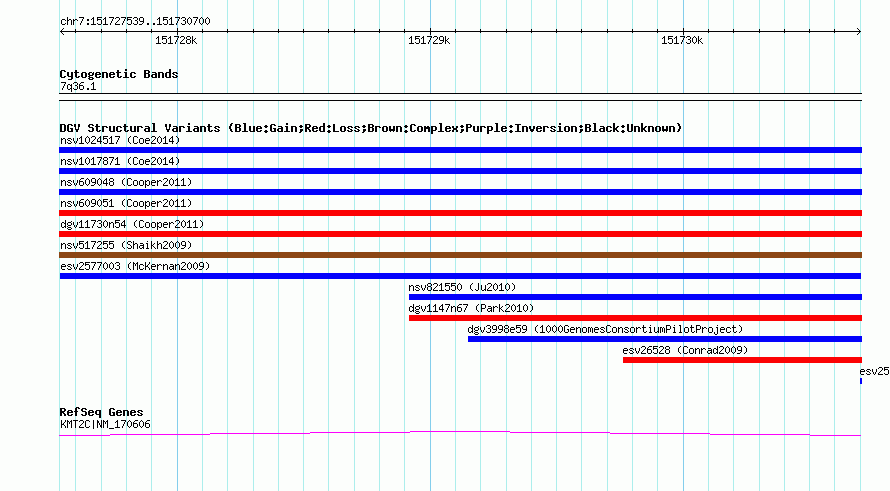Click the 151729k ruler position
Screen dimensions: 890x491
pos(429,40)
